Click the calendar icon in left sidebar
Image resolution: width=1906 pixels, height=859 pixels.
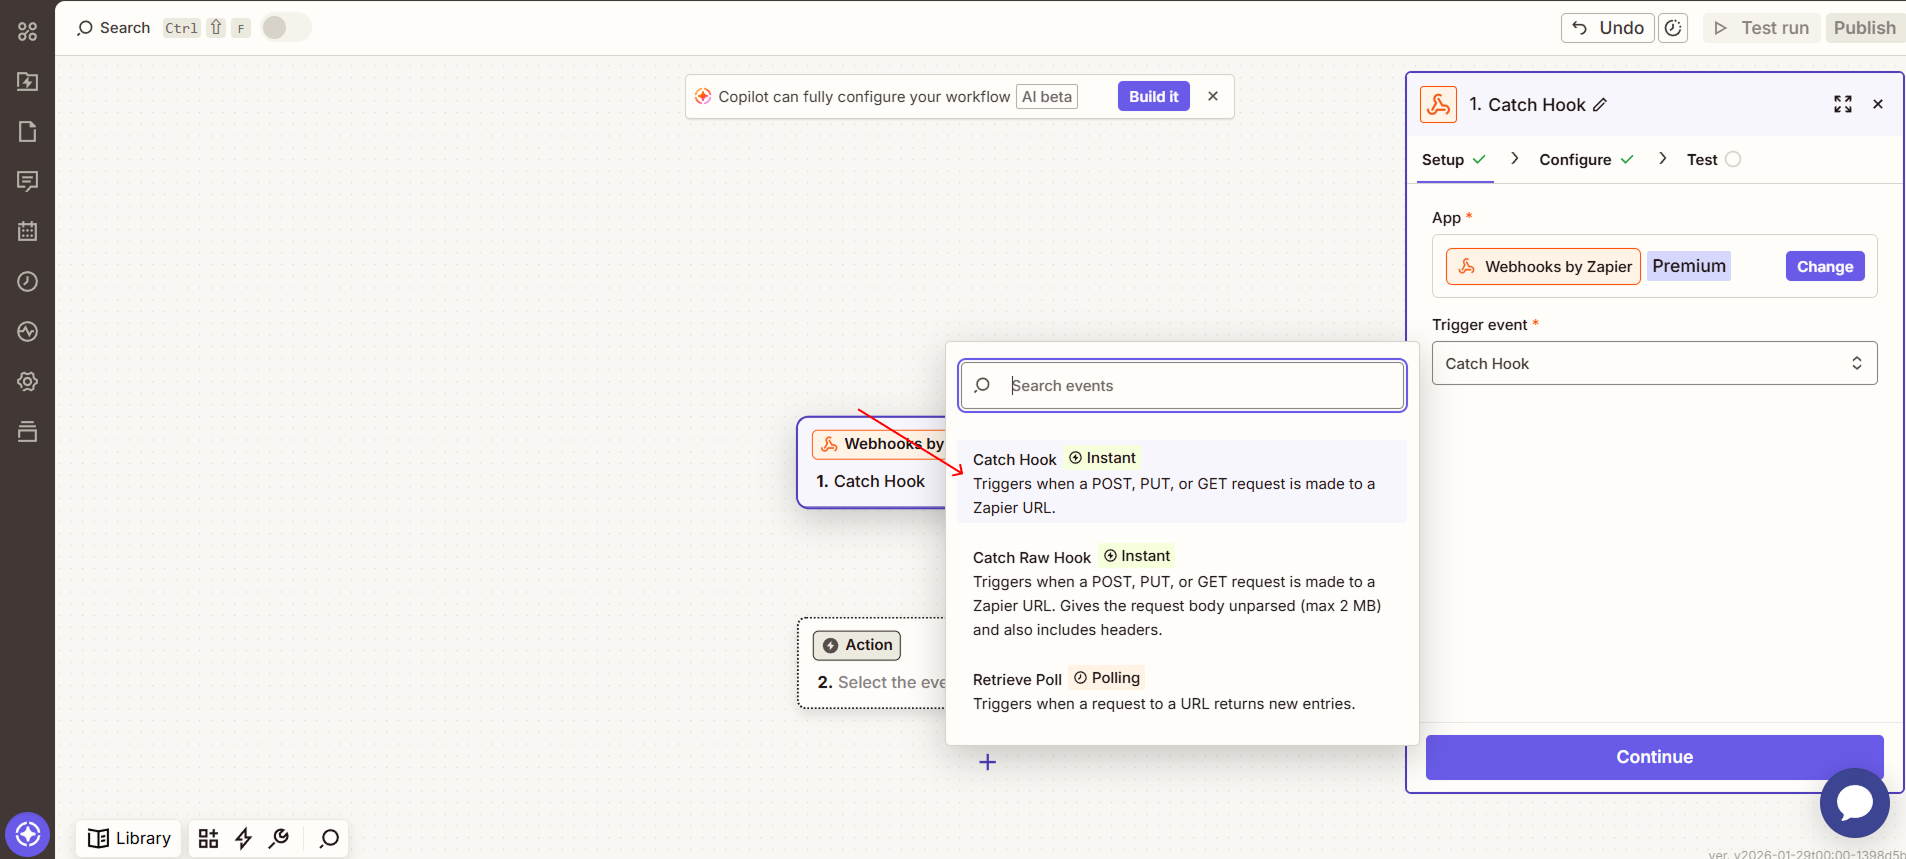coord(27,231)
